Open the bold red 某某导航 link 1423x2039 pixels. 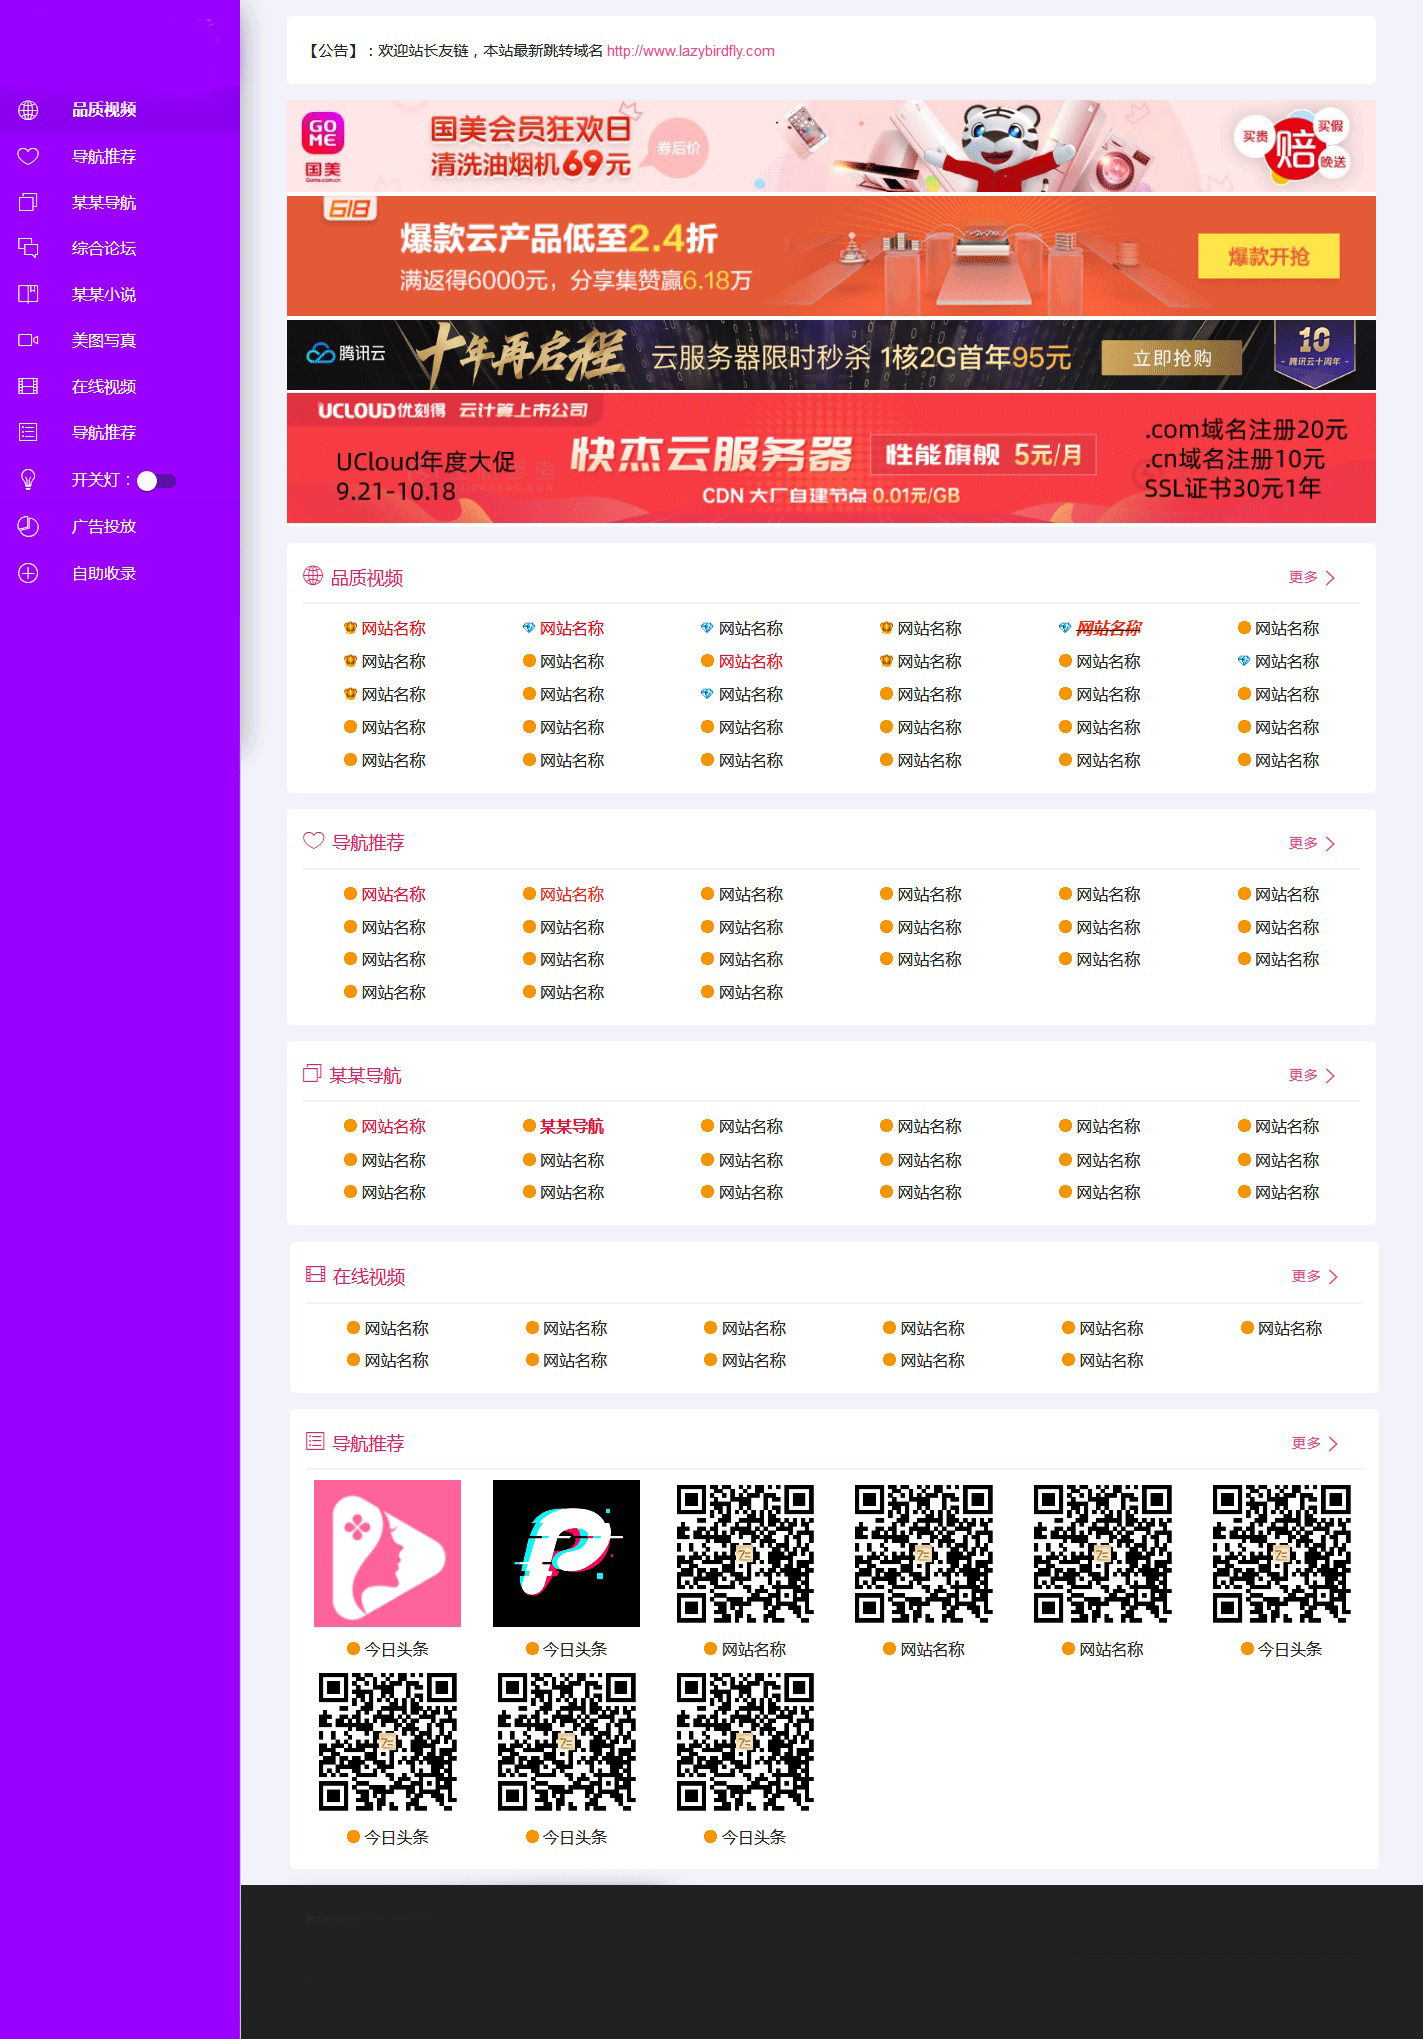click(x=572, y=1126)
